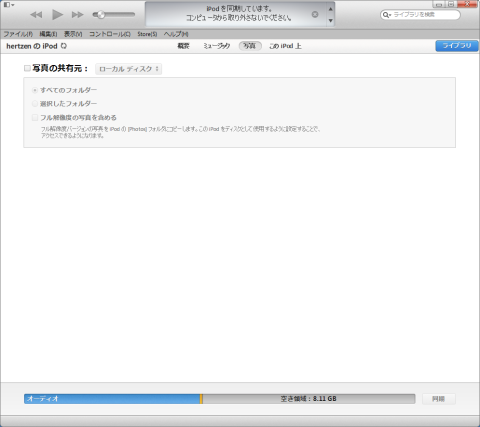Open the window menu icon at top-left
The width and height of the screenshot is (480, 427).
(9, 5)
